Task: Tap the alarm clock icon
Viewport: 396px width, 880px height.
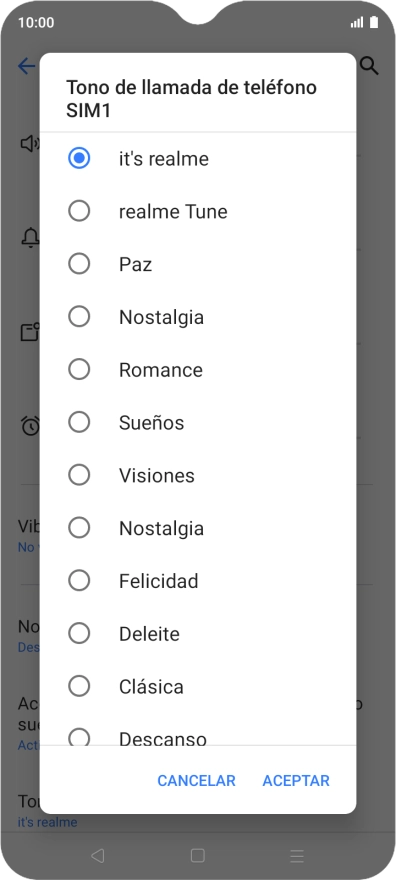Action: click(x=30, y=425)
